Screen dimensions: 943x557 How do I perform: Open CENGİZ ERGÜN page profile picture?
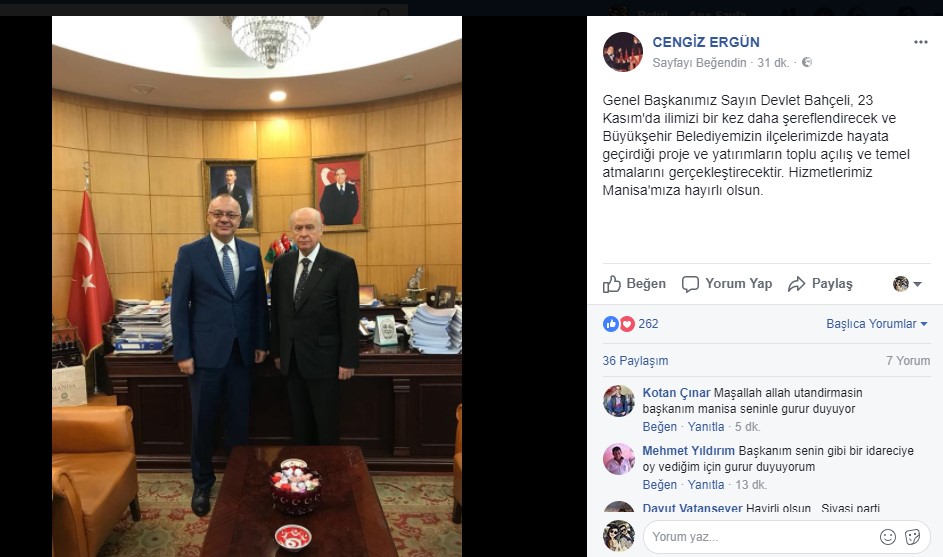[623, 52]
